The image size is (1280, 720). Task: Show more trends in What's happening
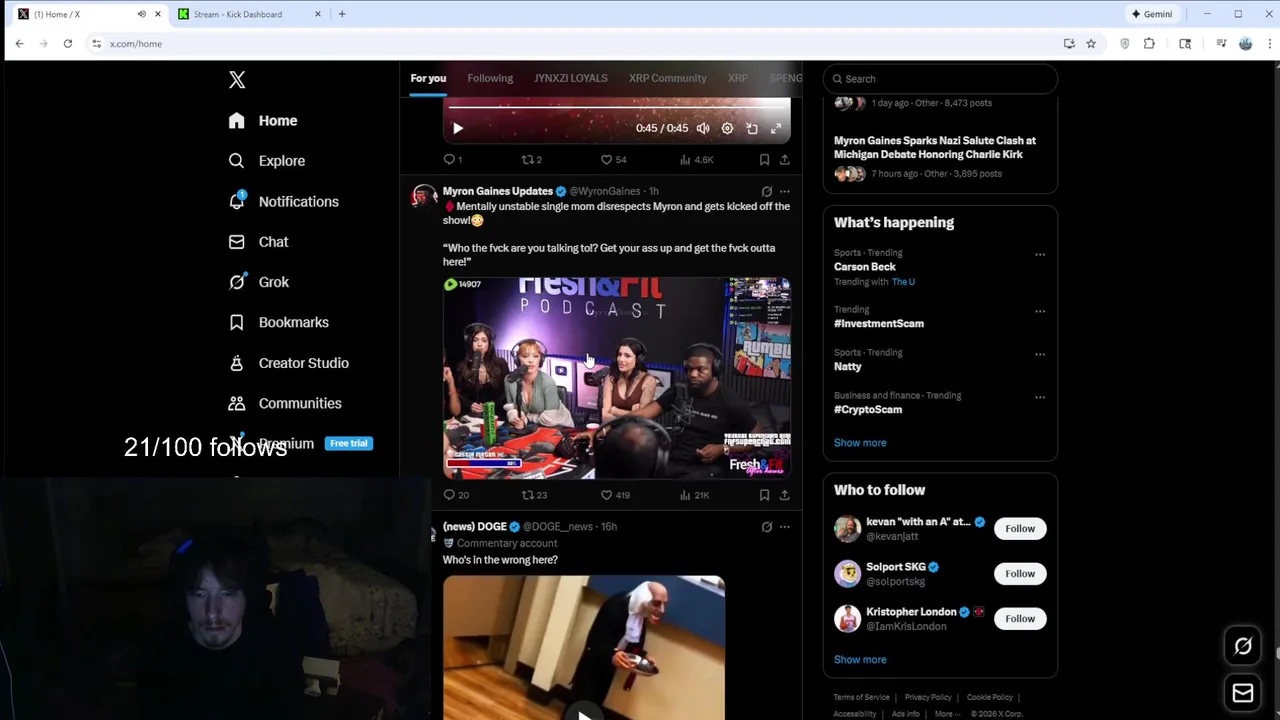[860, 443]
